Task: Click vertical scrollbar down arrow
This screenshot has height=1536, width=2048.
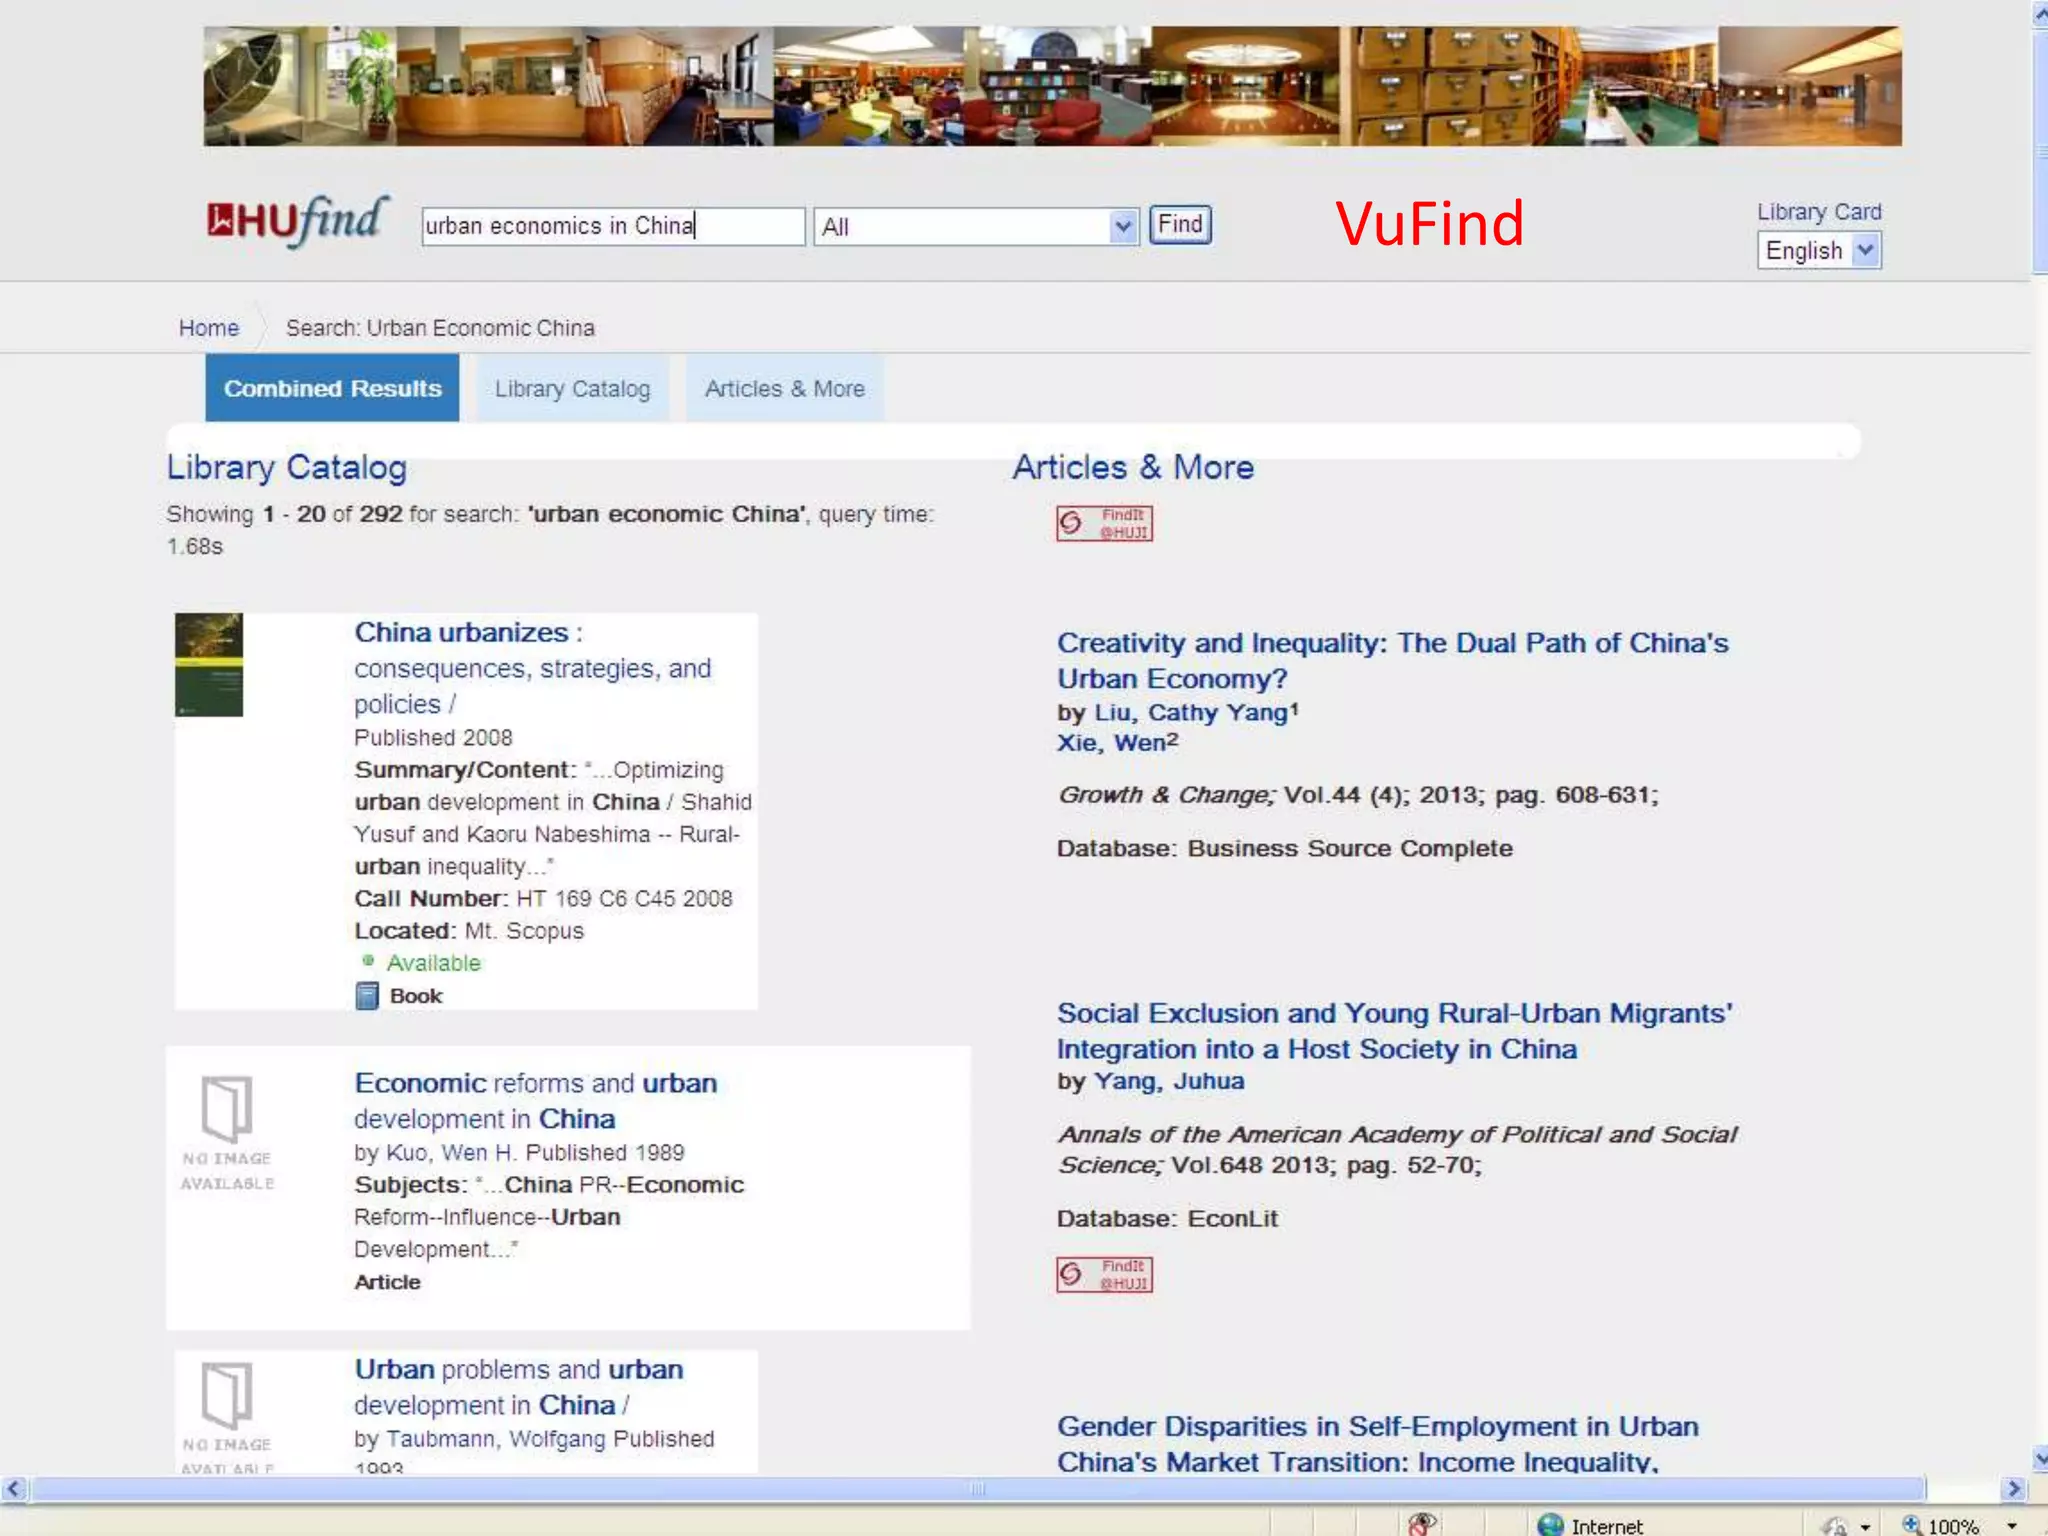Action: 2039,1459
